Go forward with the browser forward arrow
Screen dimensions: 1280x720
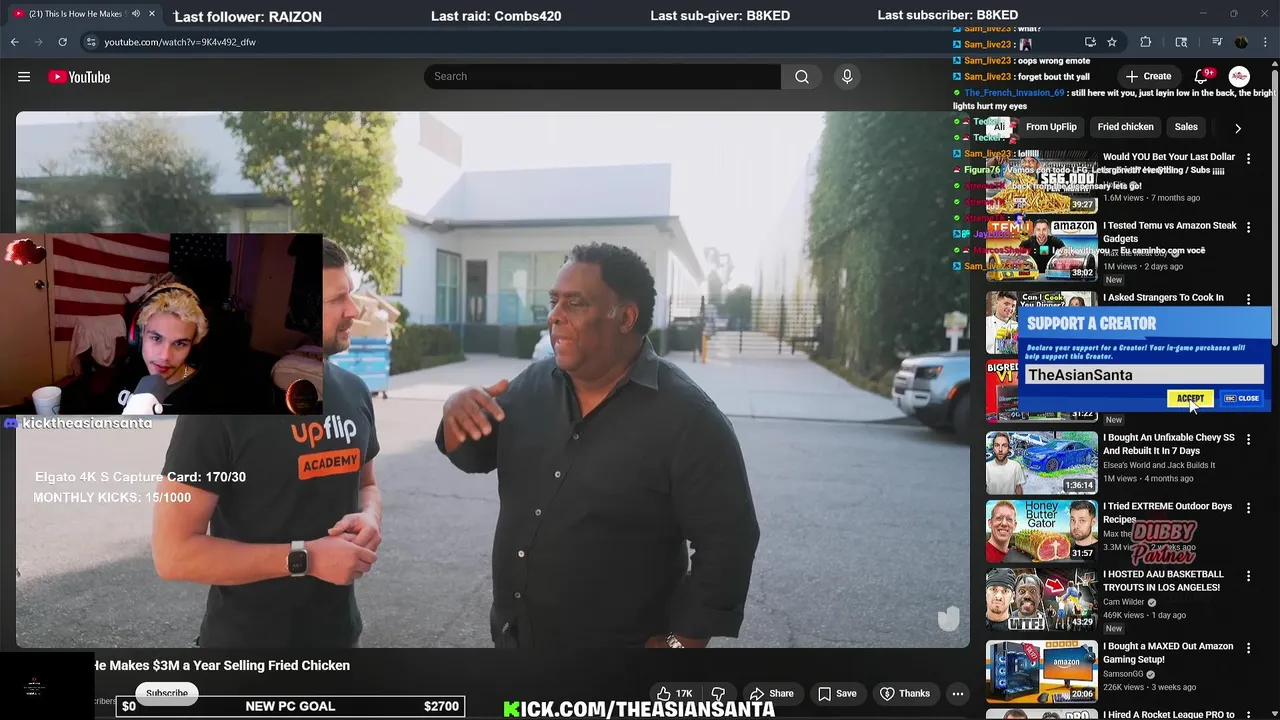39,42
